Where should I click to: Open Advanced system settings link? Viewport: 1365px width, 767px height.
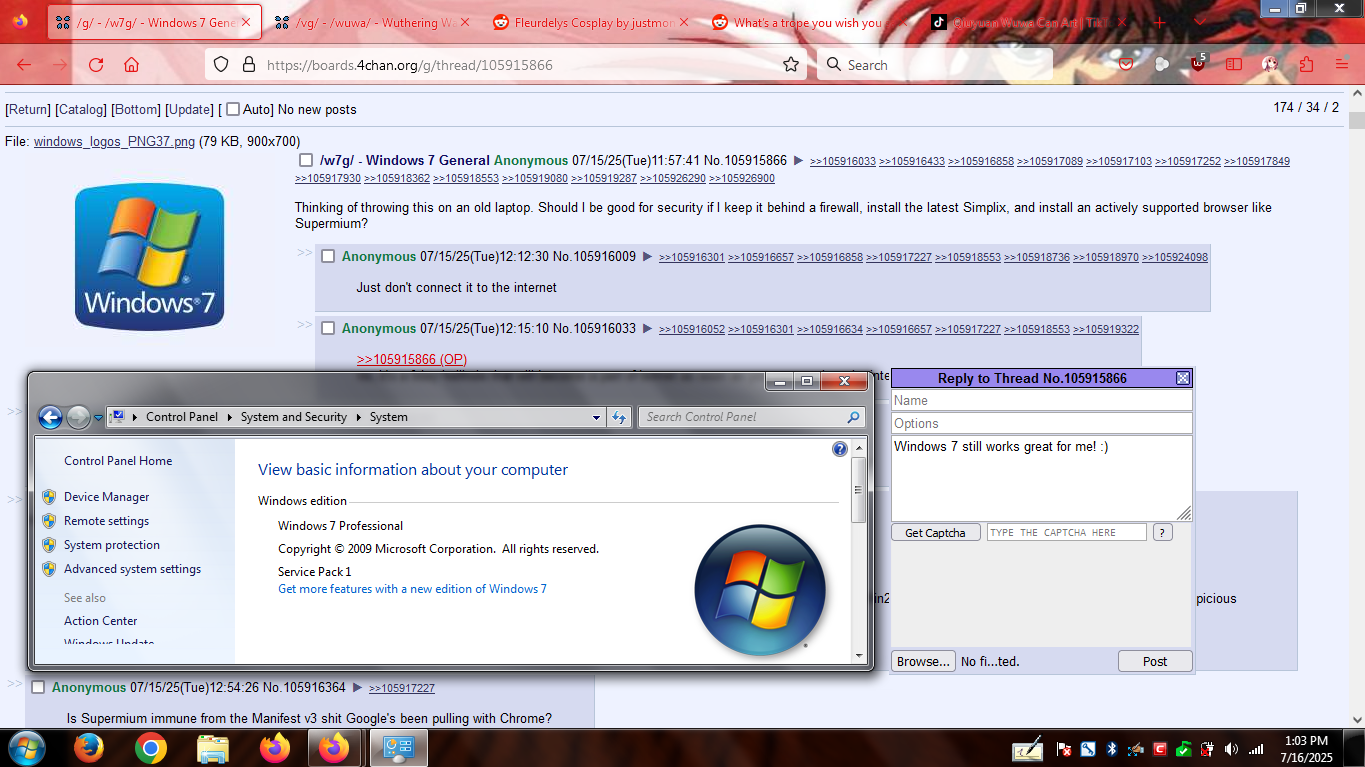(132, 569)
